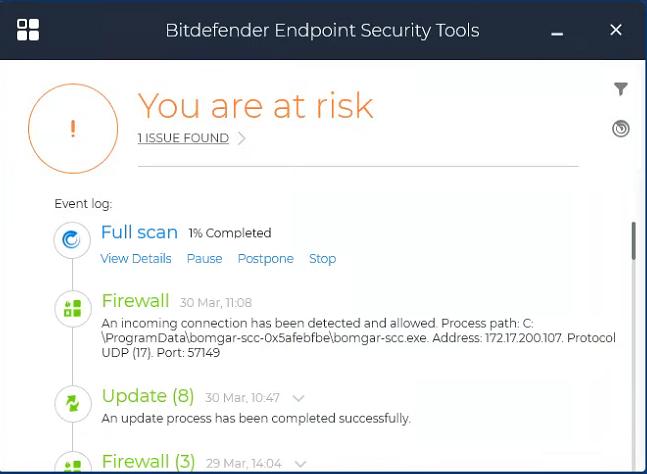Click the orange exclamation risk status circle
This screenshot has width=647, height=474.
point(73,128)
